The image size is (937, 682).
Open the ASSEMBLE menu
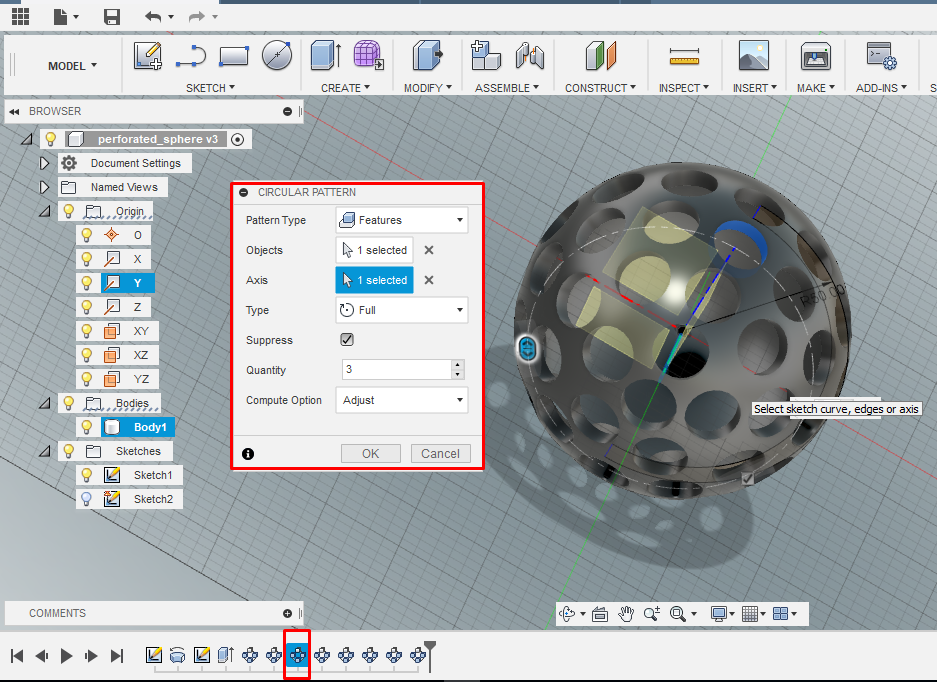point(507,88)
